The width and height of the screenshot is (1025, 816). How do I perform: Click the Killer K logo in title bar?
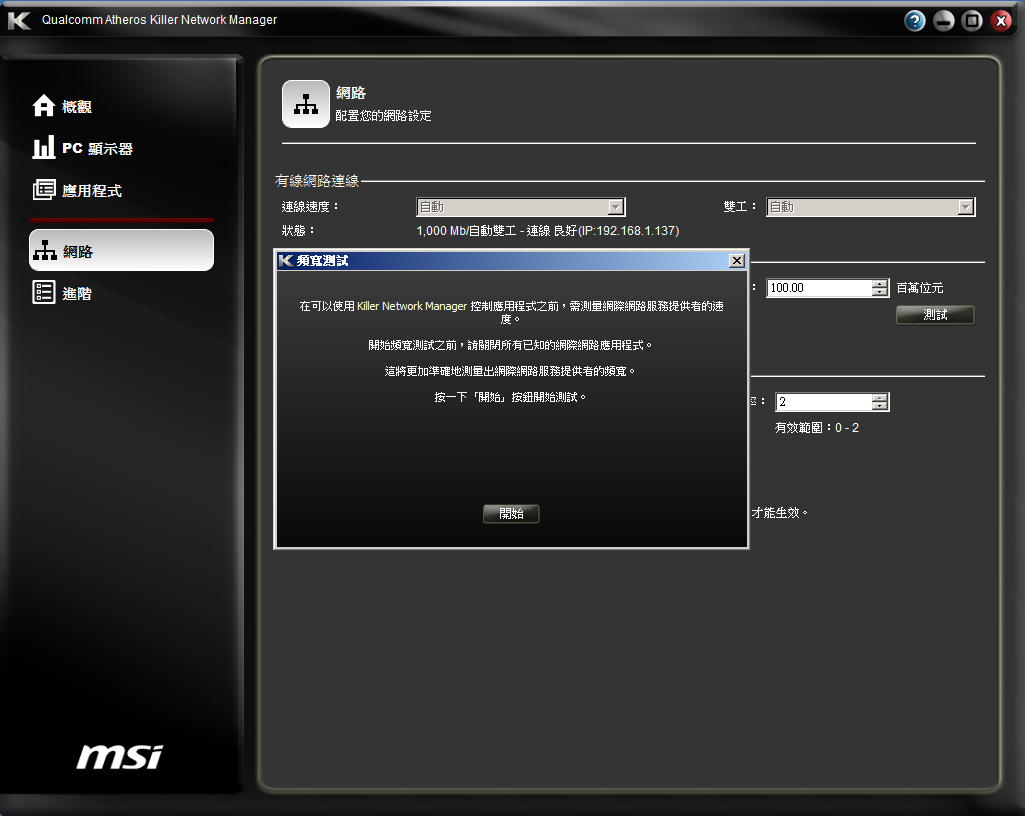[x=19, y=20]
